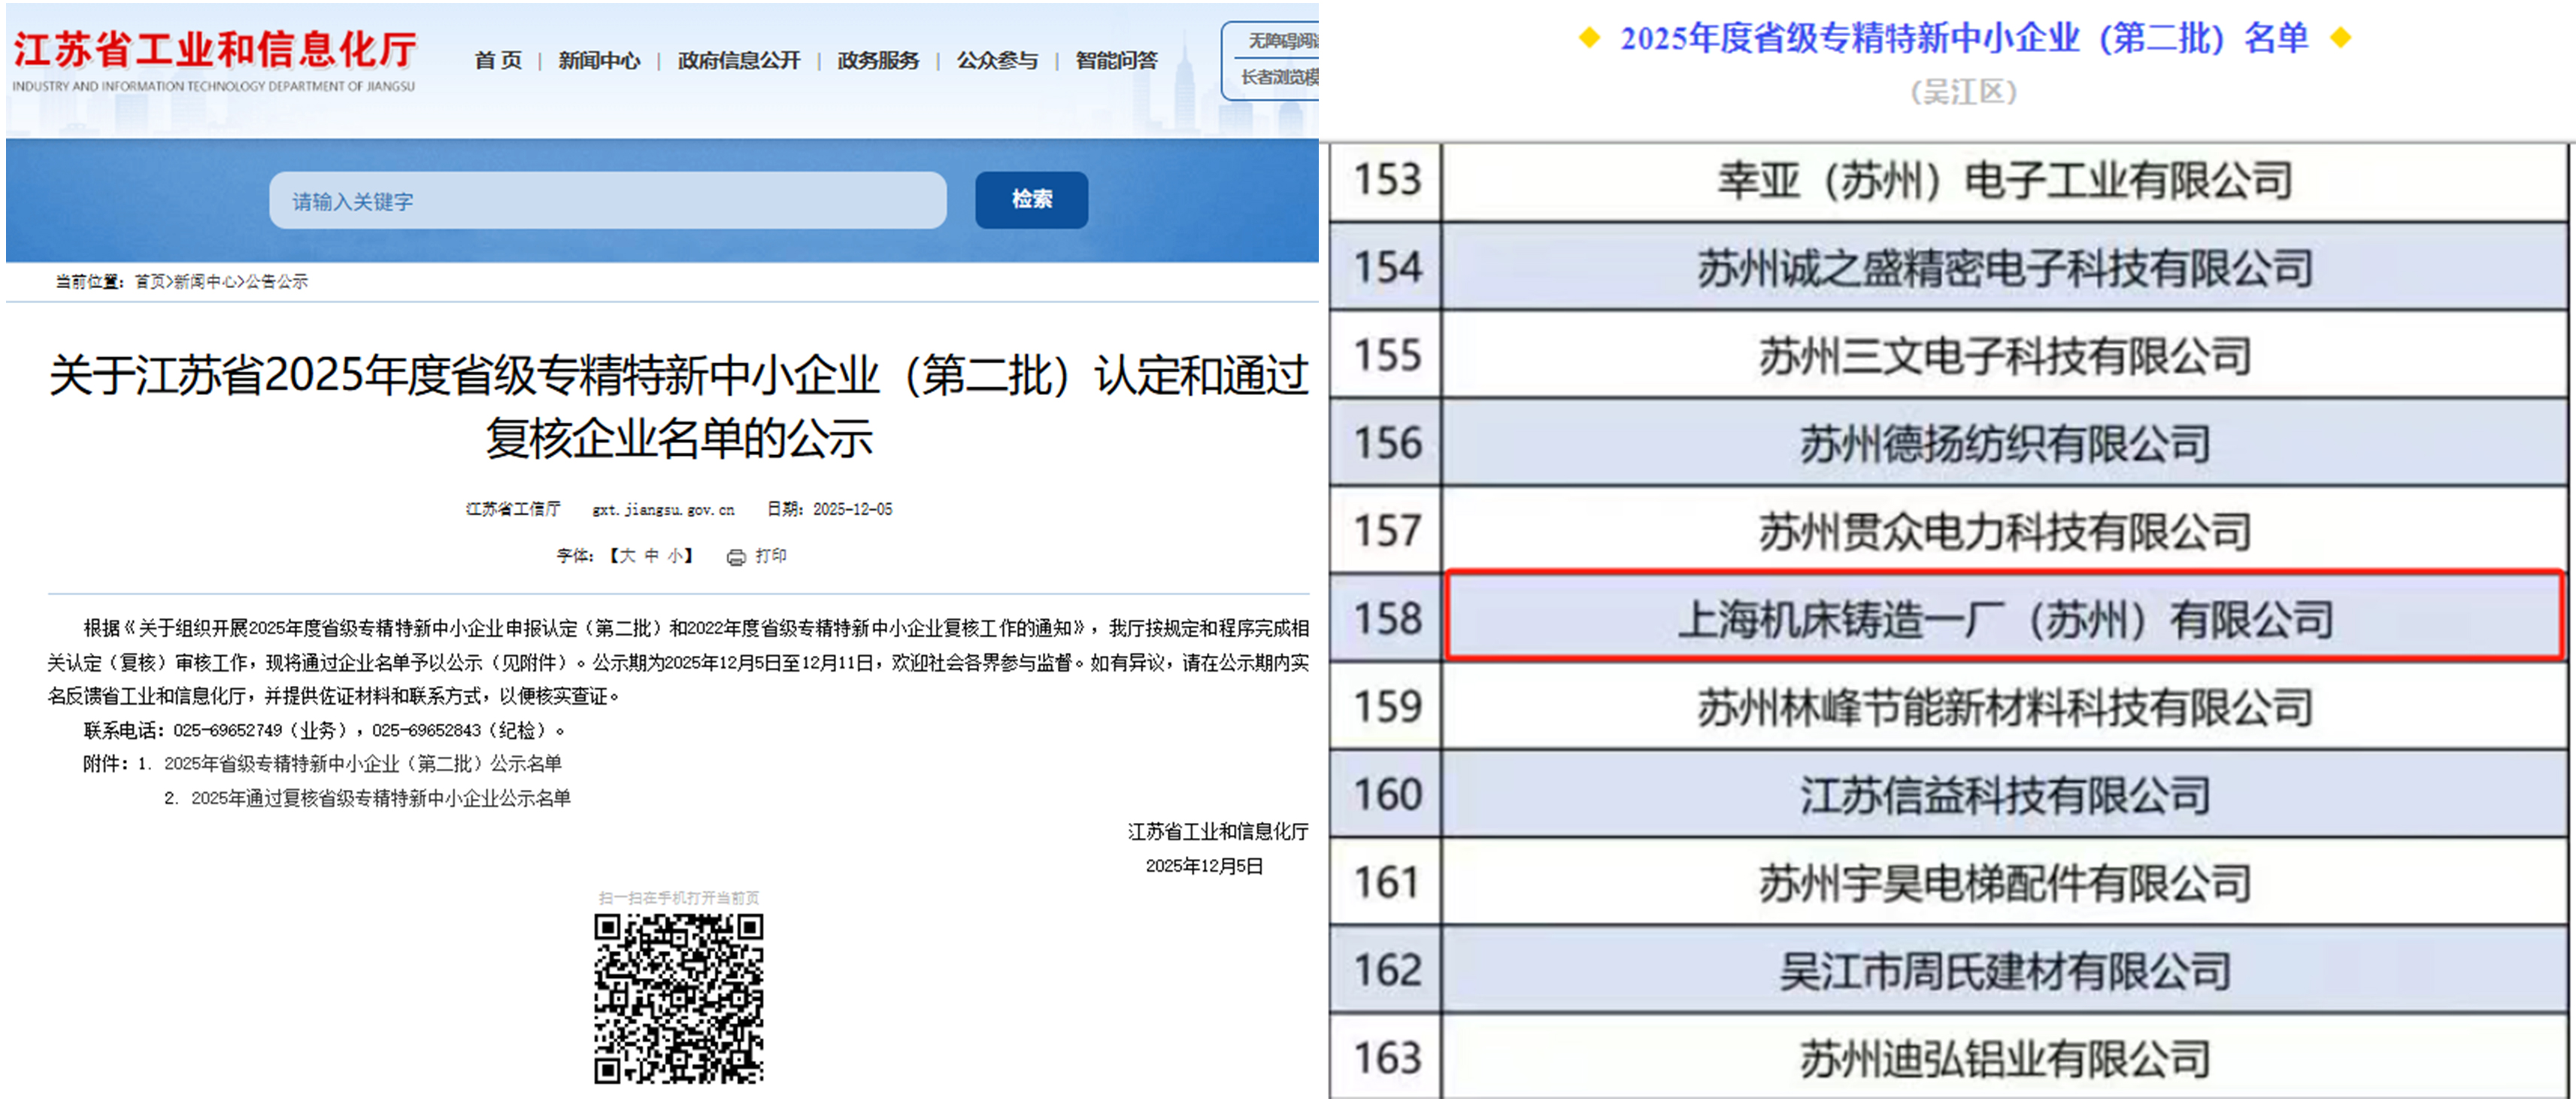The width and height of the screenshot is (2576, 1099).
Task: Set font size to 中
Action: pyautogui.click(x=652, y=556)
